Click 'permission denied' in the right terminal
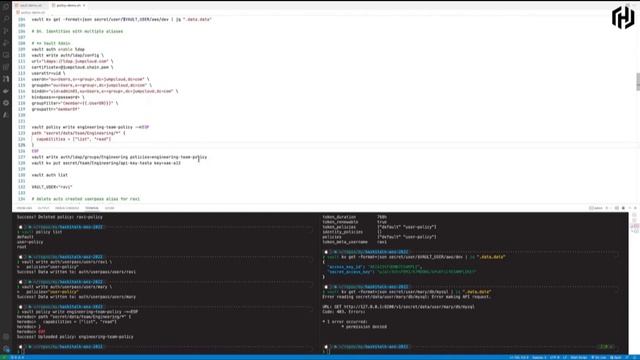The image size is (640, 360). click(366, 327)
